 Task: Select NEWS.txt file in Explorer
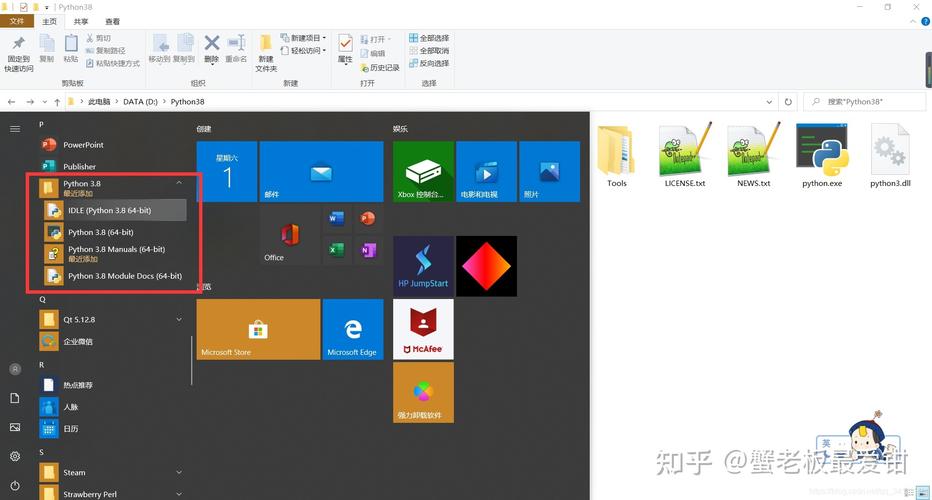pos(754,156)
